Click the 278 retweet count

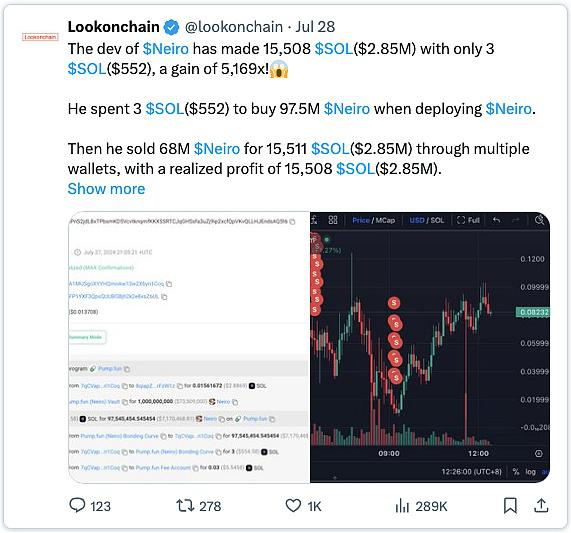pos(210,506)
